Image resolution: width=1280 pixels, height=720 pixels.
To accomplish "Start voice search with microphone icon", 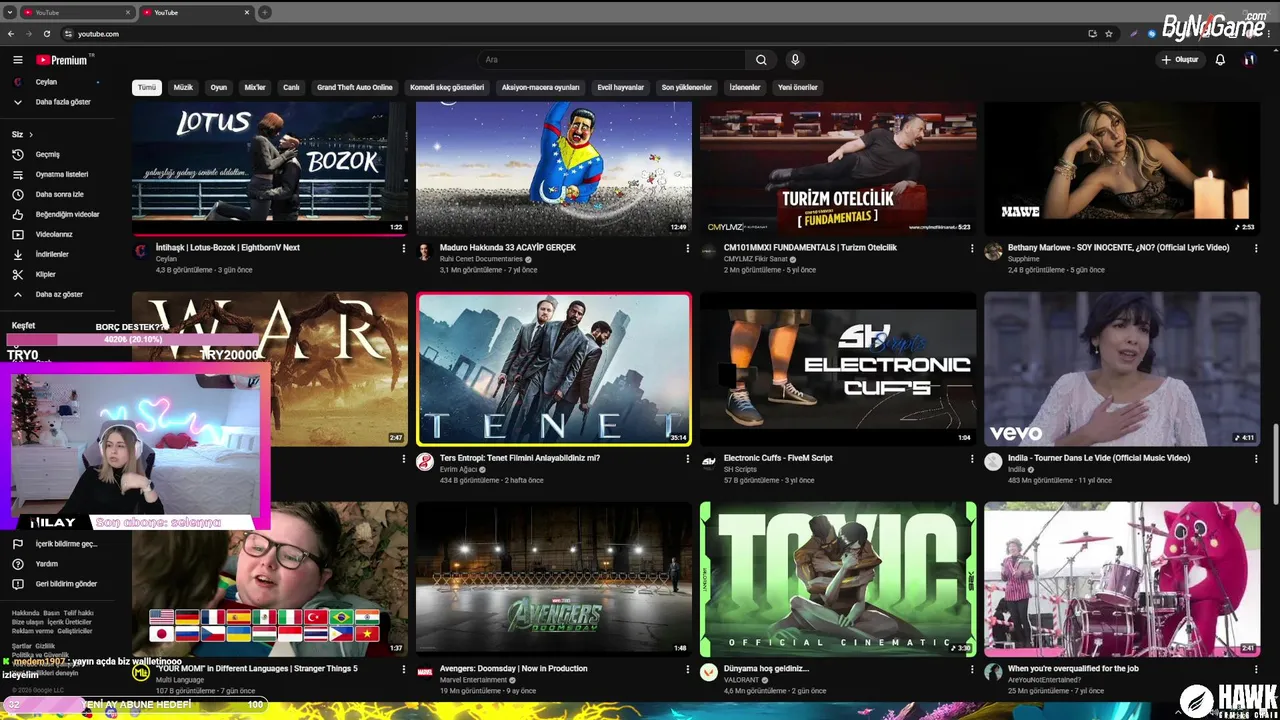I will 795,60.
